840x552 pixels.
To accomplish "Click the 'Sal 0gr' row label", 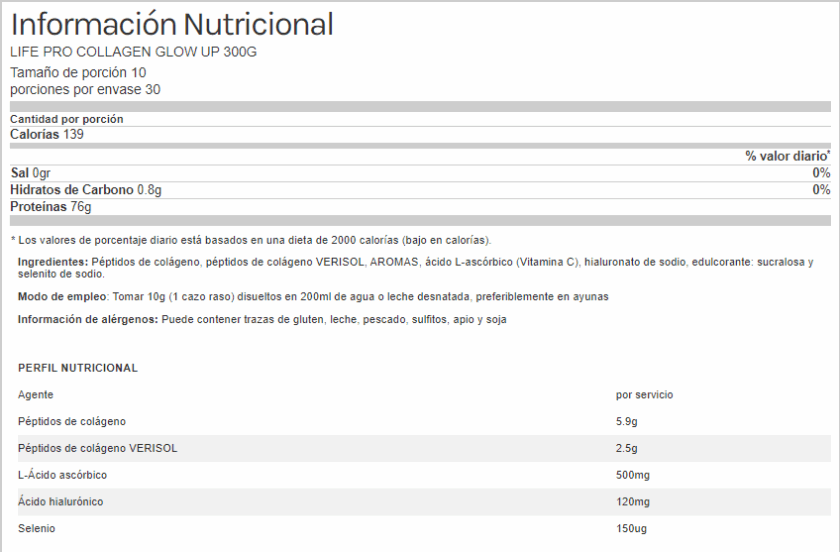I will (30, 173).
